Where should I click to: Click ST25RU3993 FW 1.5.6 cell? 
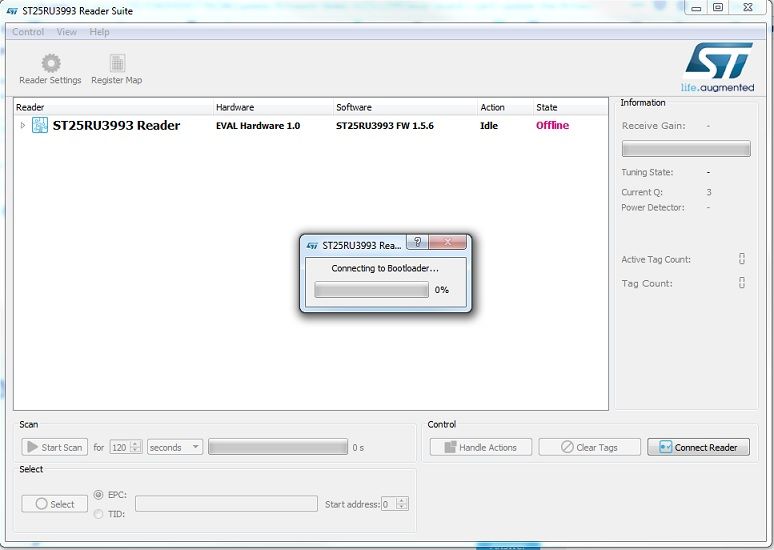click(385, 126)
